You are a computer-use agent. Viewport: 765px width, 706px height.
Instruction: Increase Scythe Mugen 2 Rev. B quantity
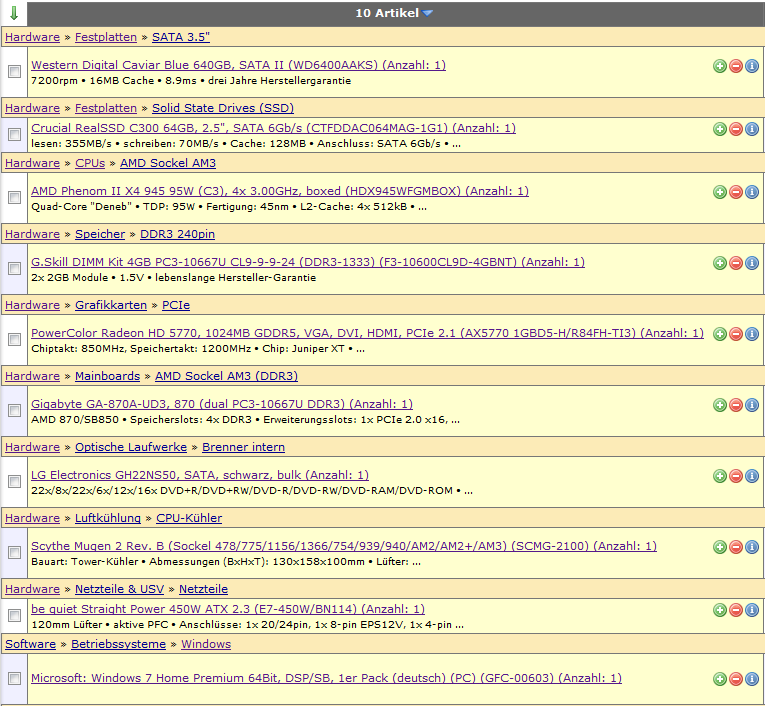coord(720,547)
